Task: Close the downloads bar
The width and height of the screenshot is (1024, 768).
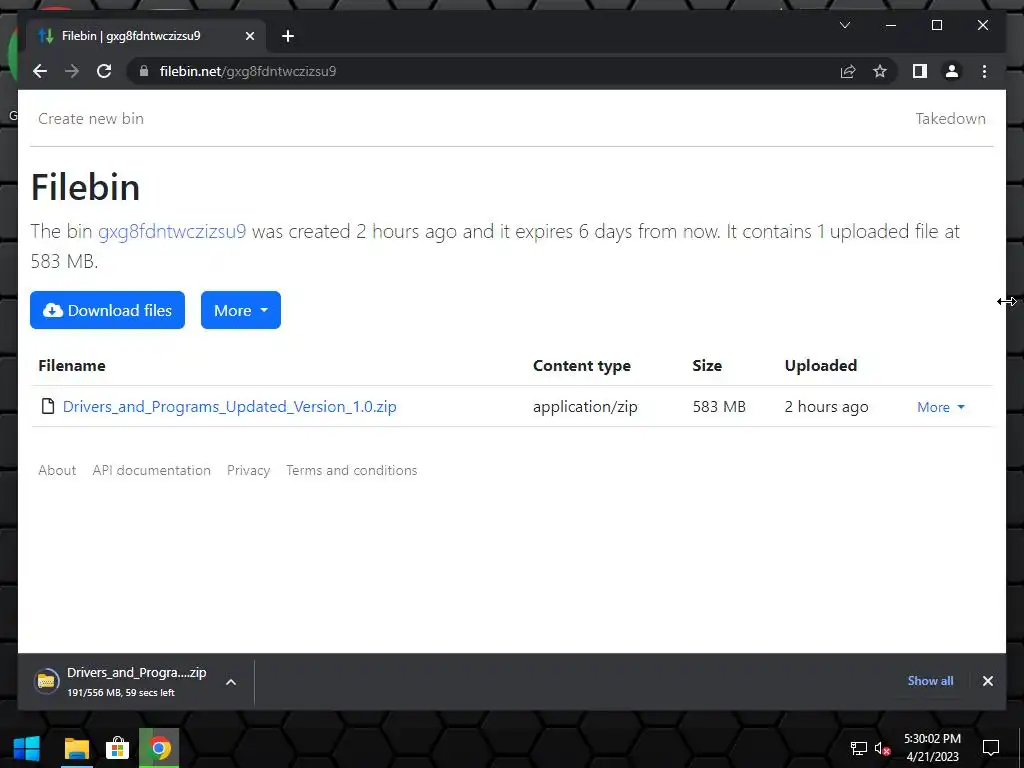Action: (x=987, y=680)
